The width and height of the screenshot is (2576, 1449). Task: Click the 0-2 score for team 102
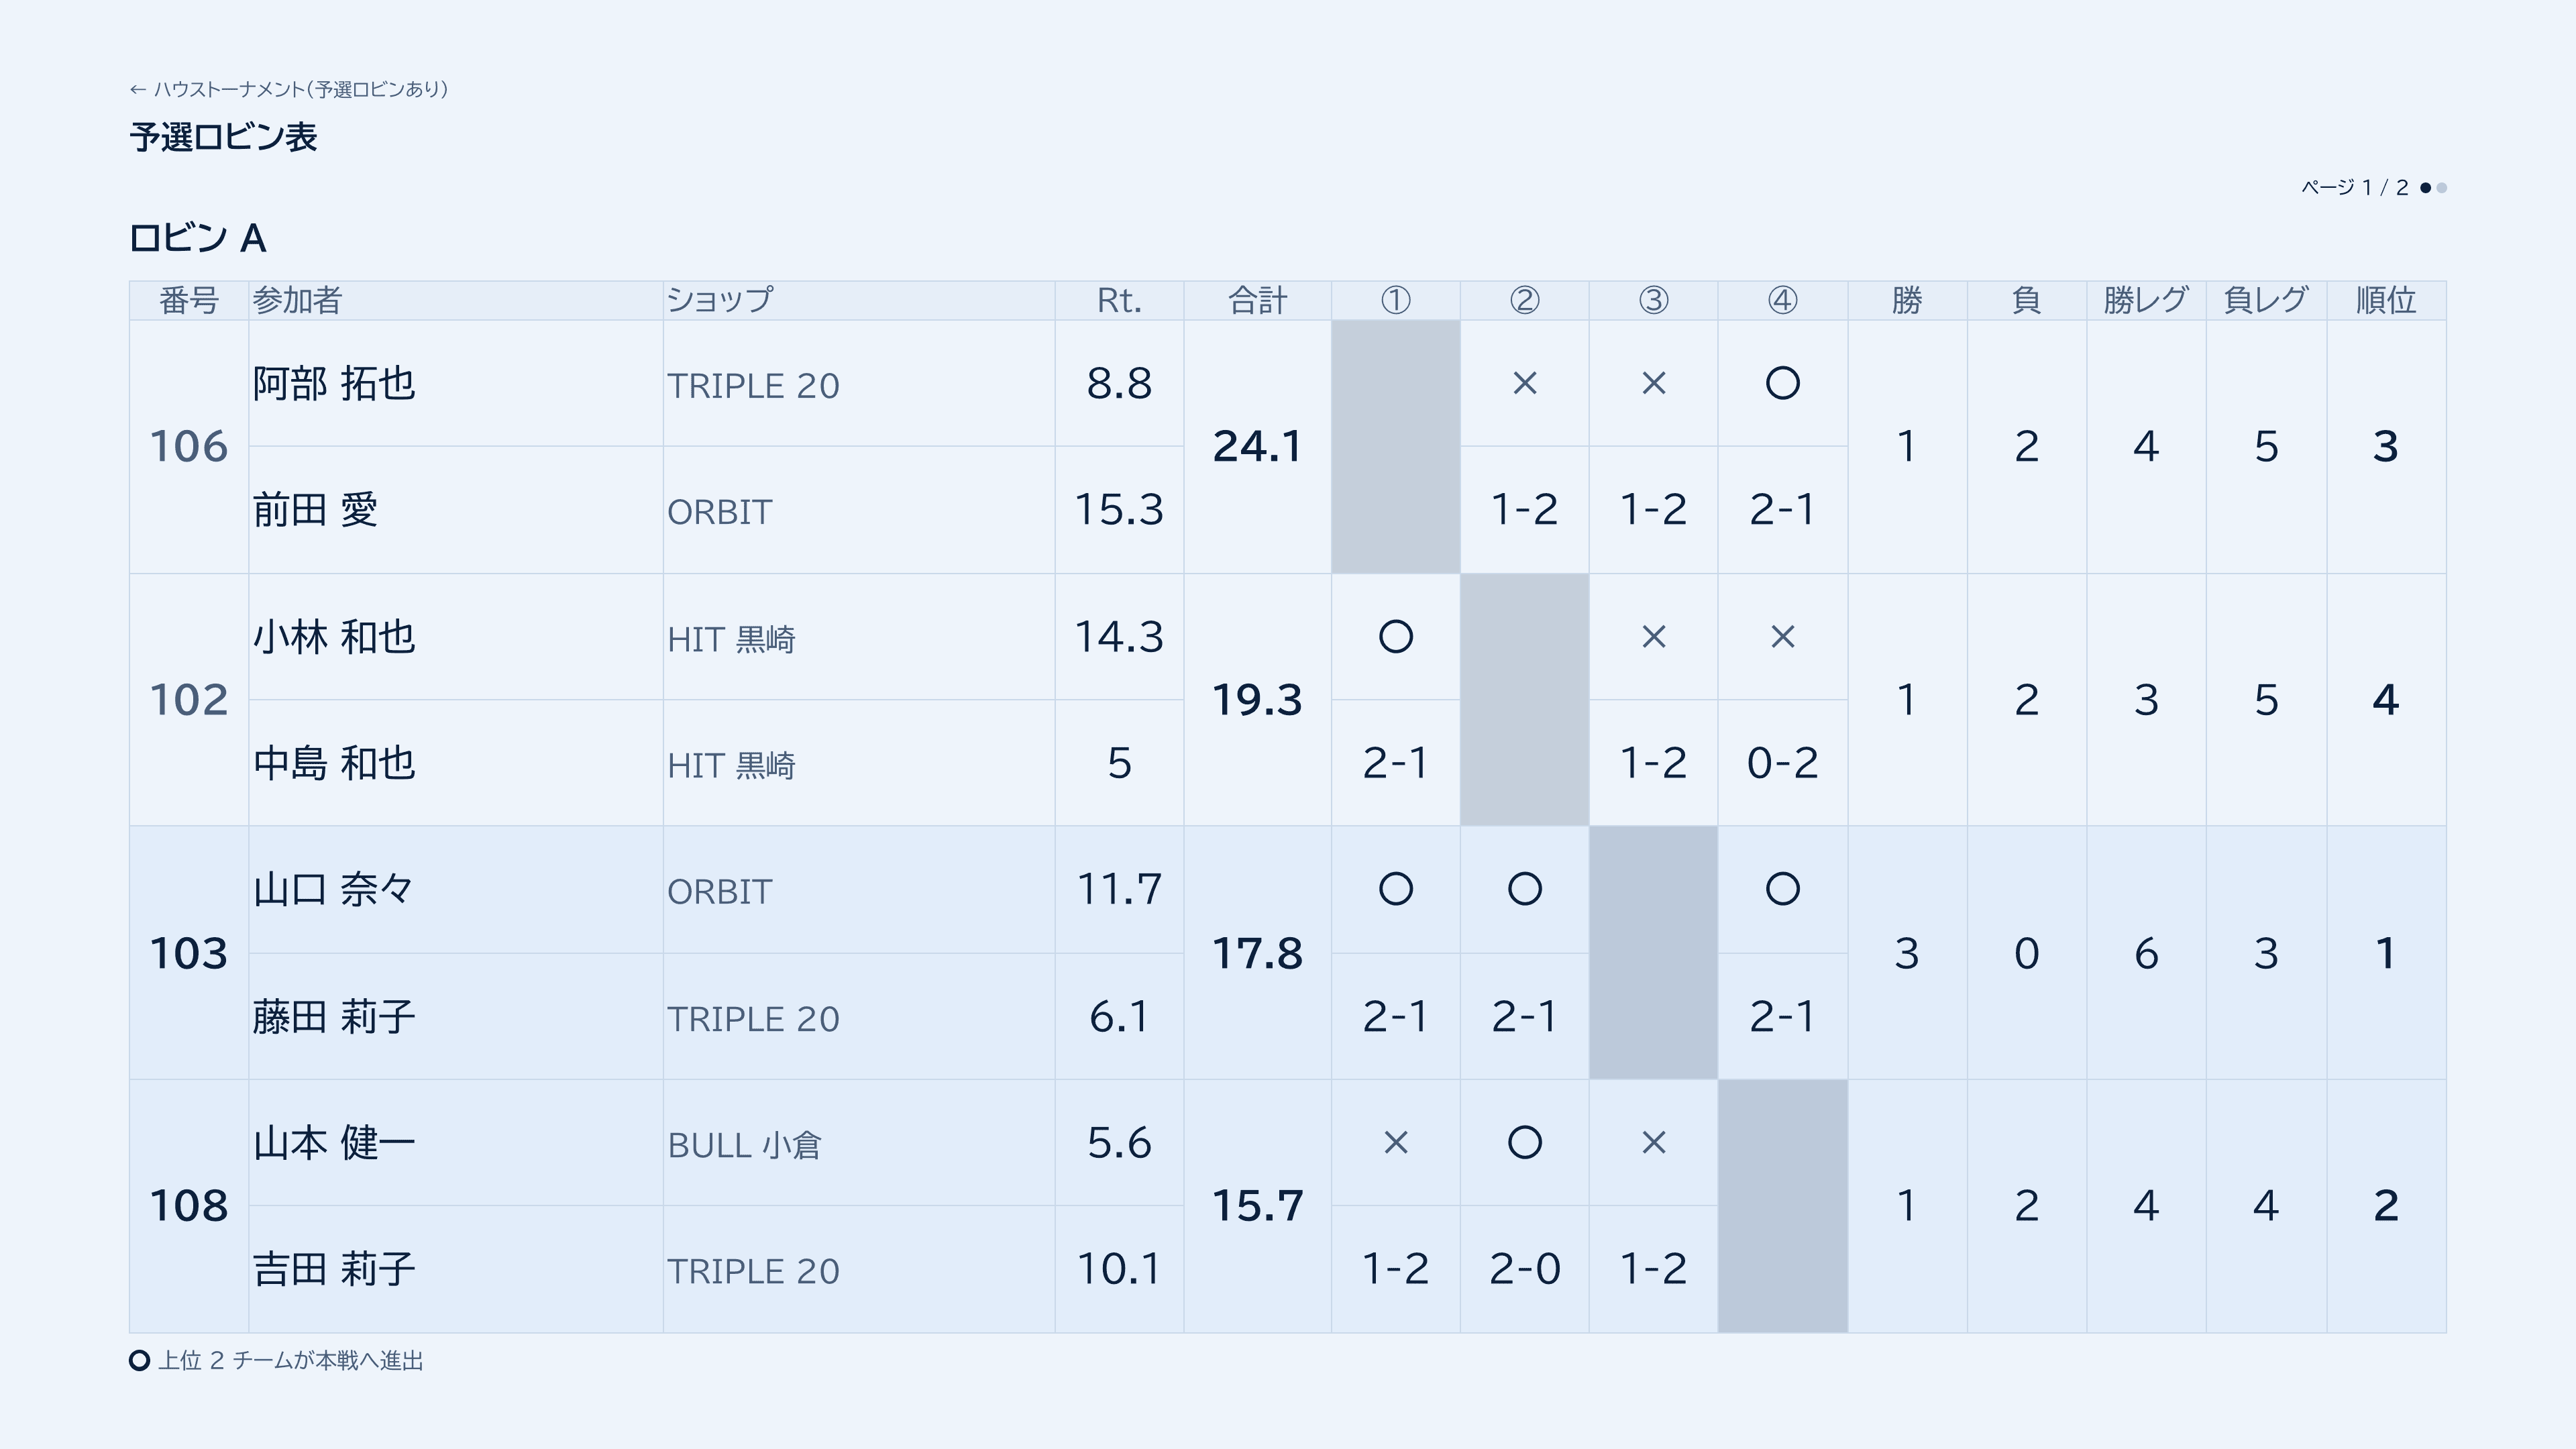click(x=1782, y=763)
